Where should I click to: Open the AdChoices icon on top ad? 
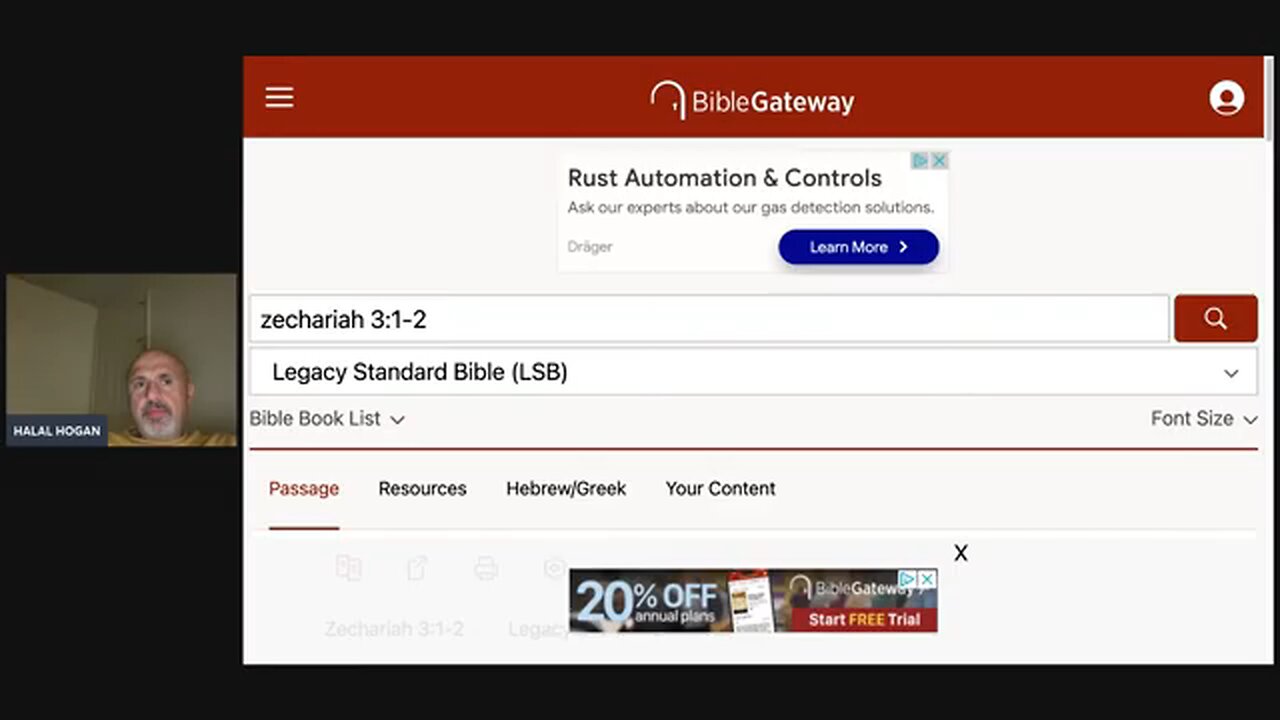[920, 160]
